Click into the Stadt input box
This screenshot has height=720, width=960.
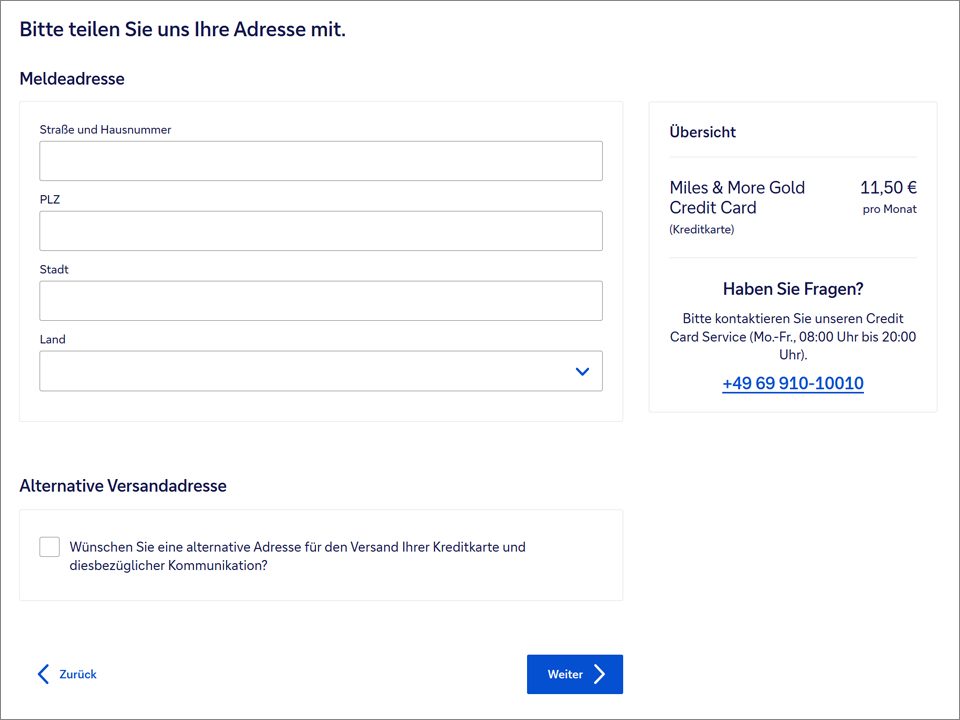point(320,301)
